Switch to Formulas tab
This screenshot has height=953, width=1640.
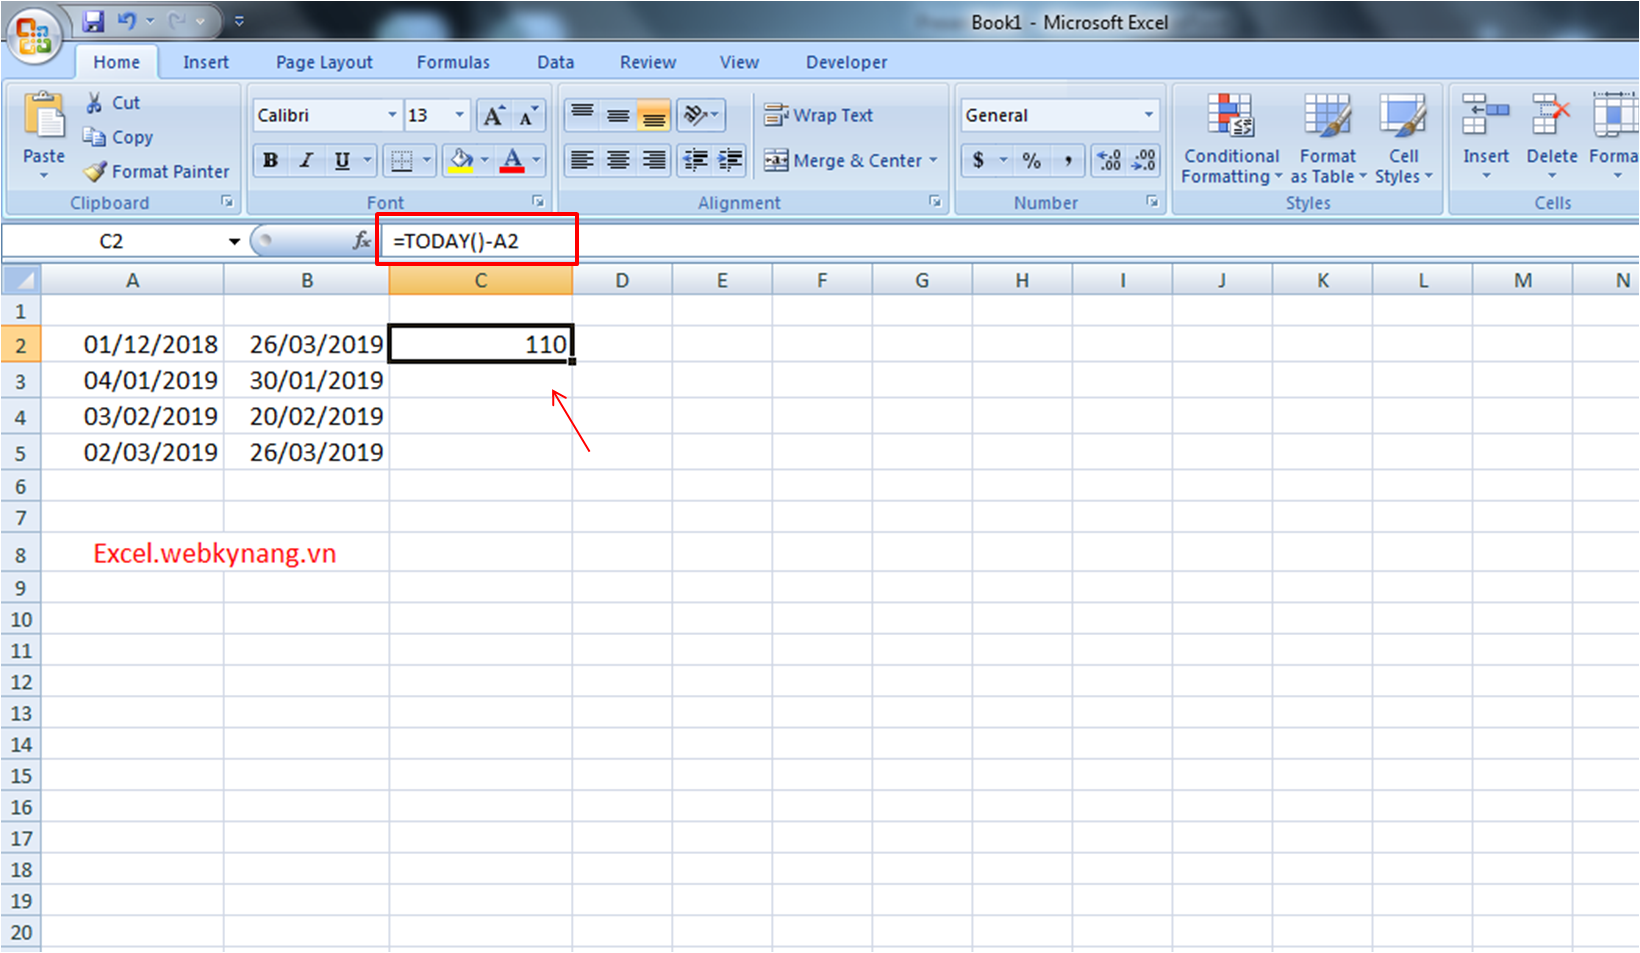tap(453, 62)
